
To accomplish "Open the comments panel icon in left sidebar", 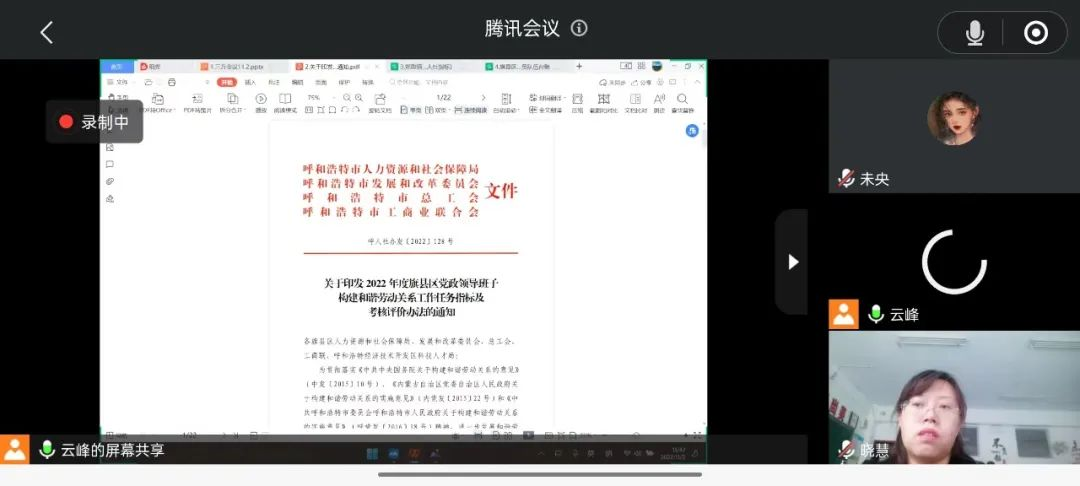I will pyautogui.click(x=110, y=164).
